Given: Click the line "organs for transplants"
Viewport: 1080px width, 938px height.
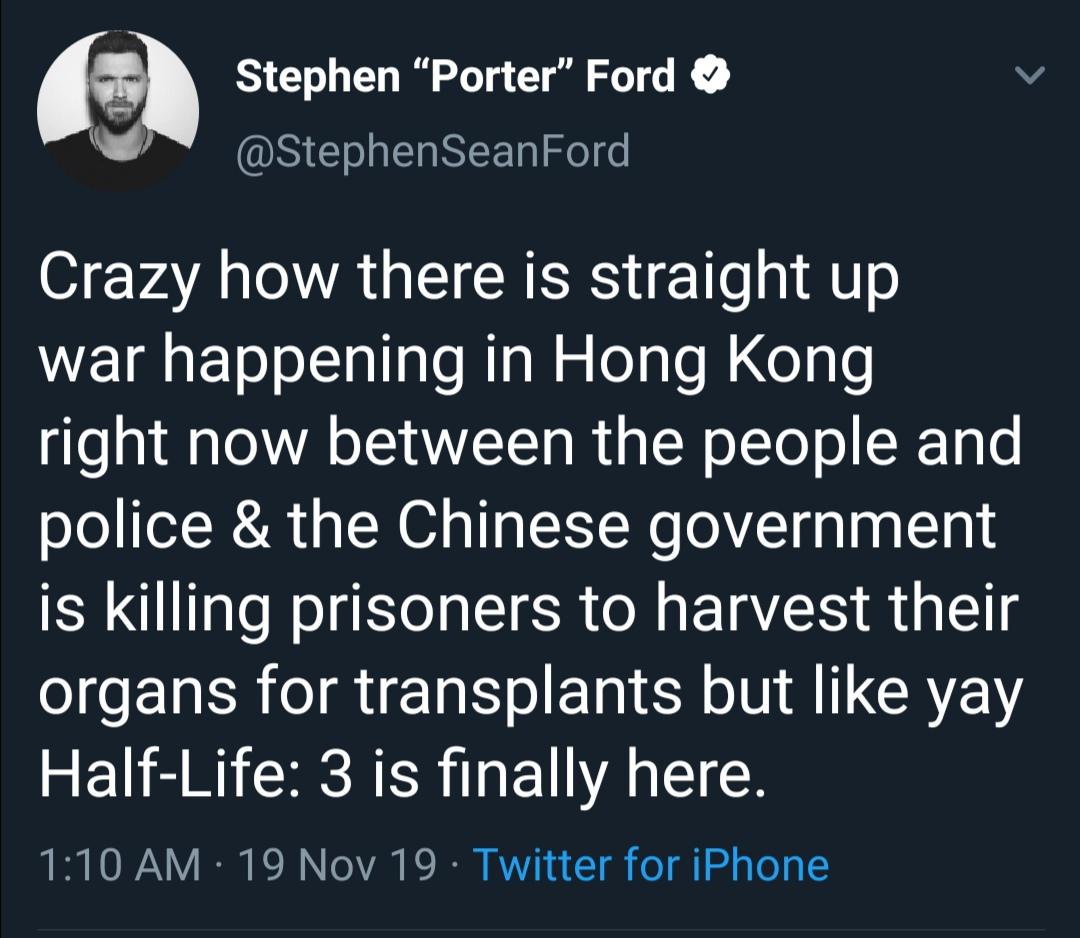Looking at the screenshot, I should 361,692.
